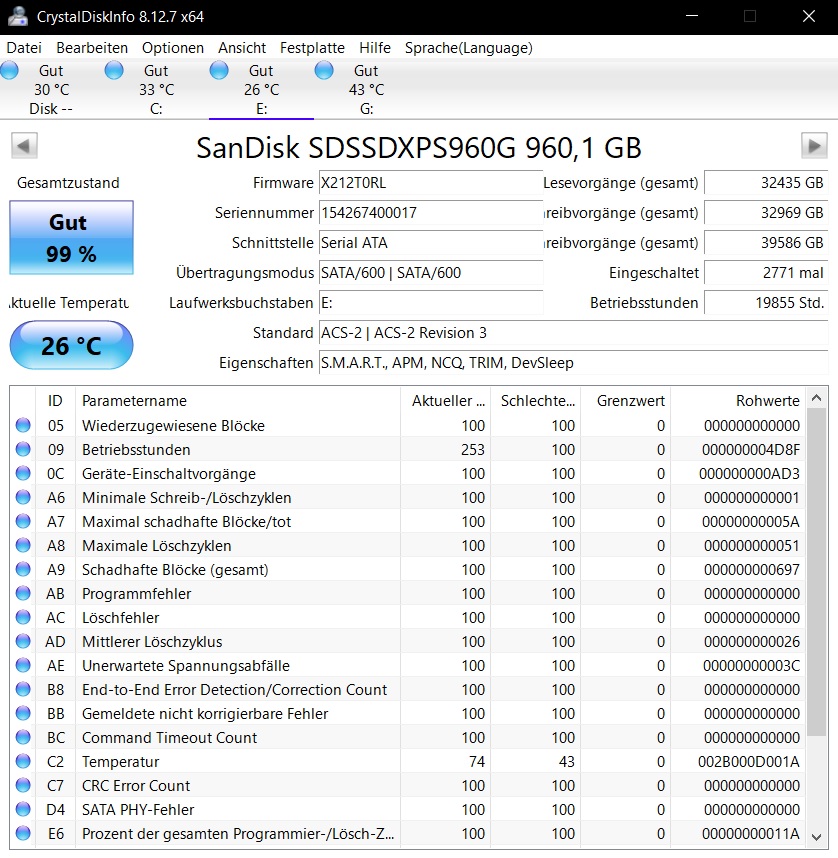Open the Hilfe menu
Viewport: 838px width, 858px height.
click(x=375, y=48)
